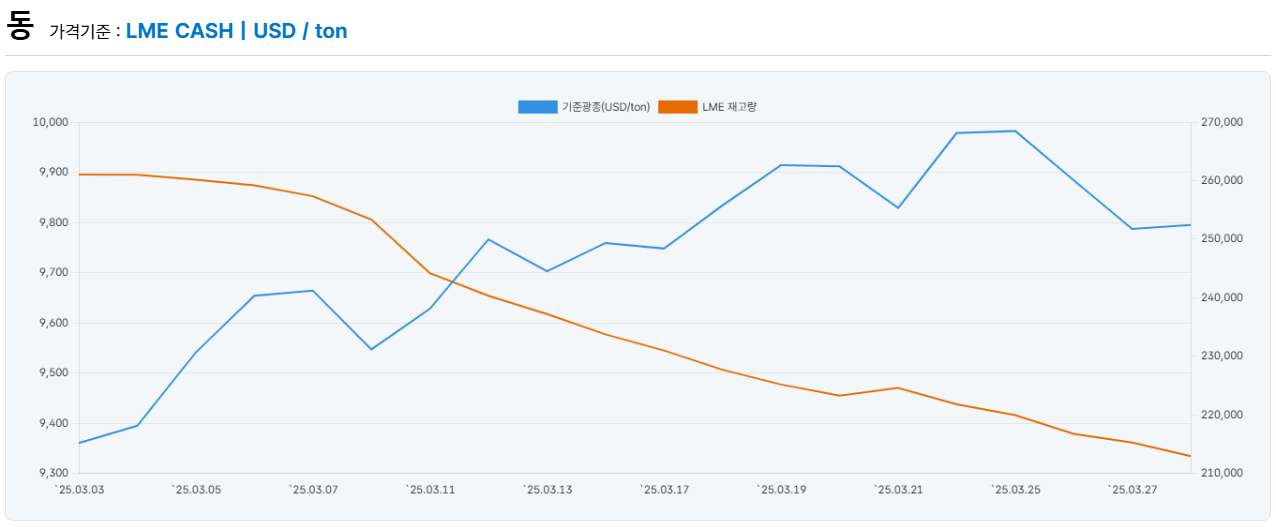
Task: Click blue line's starting point at left edge
Action: click(x=79, y=443)
